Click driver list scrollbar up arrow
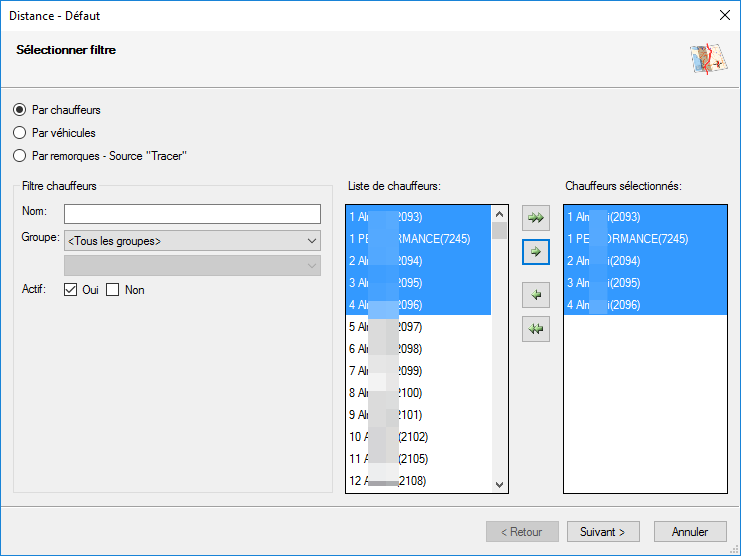The image size is (741, 556). point(499,214)
